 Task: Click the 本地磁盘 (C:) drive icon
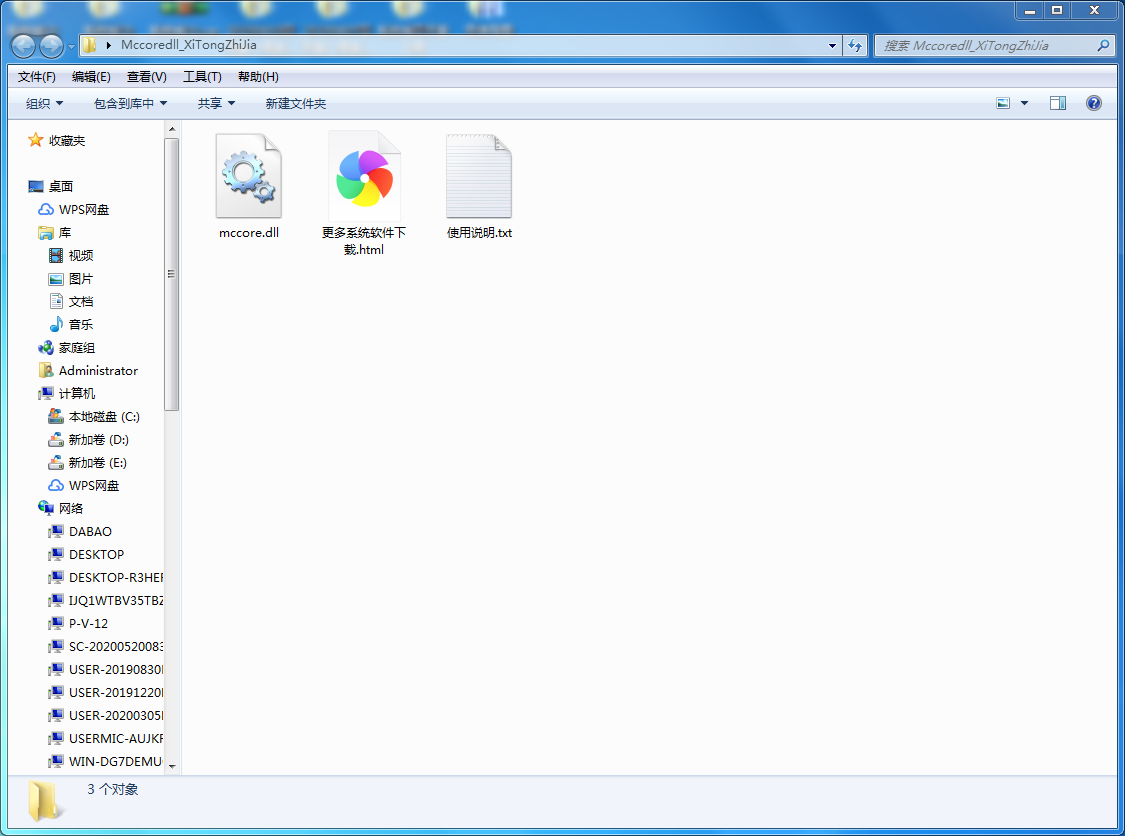(56, 416)
